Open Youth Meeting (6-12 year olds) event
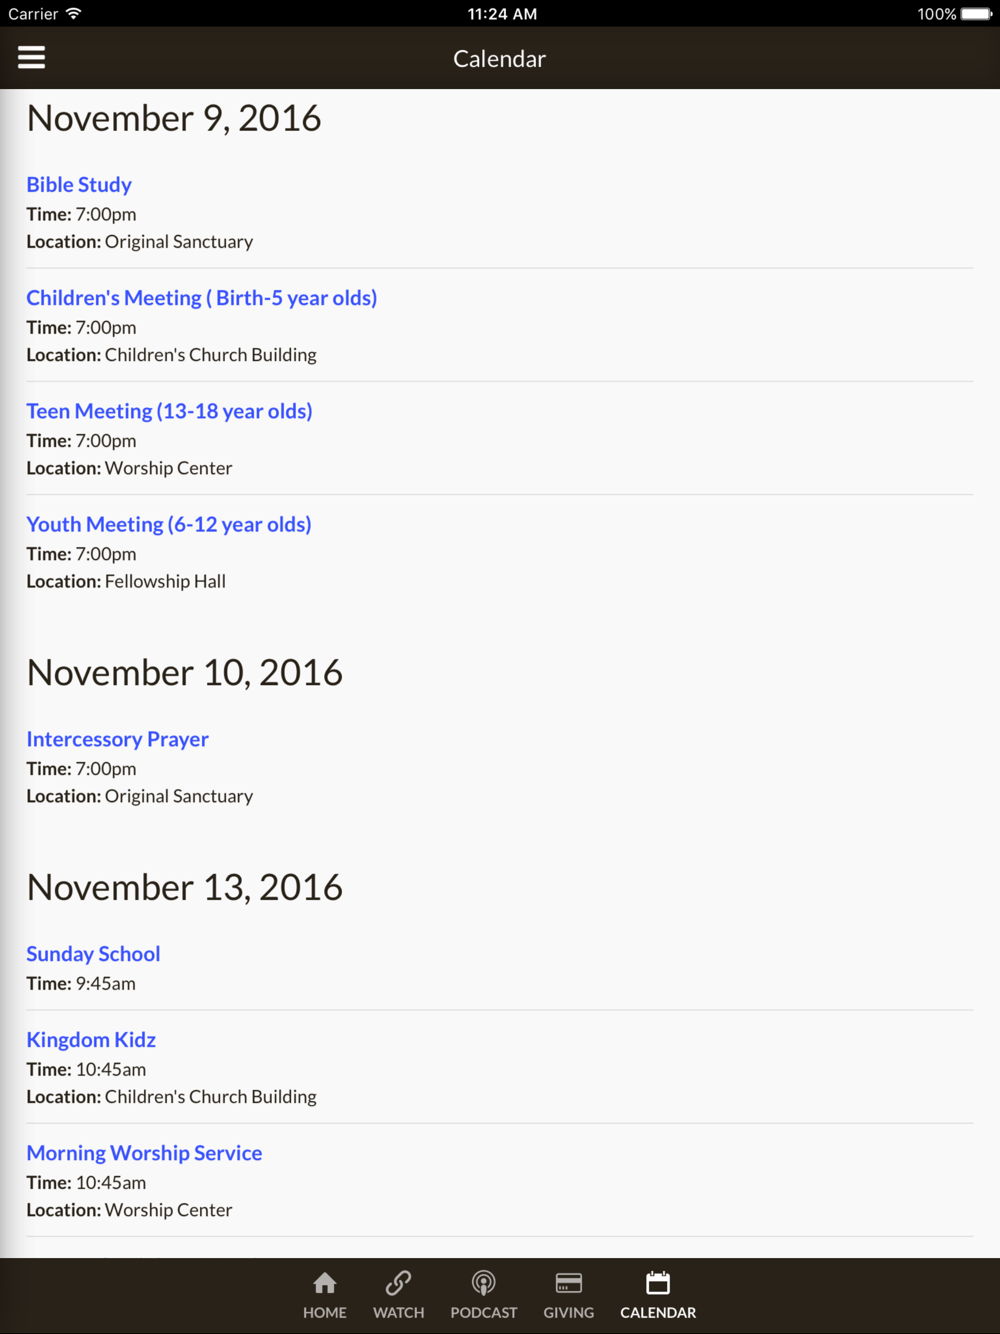1000x1334 pixels. pos(168,524)
